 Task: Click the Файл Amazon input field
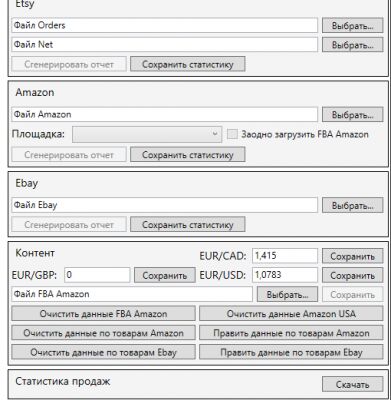[164, 114]
